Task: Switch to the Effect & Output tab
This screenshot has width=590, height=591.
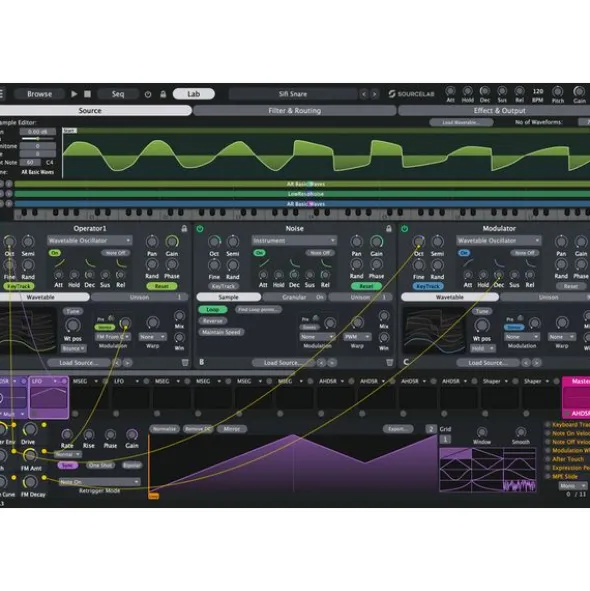Action: point(499,110)
